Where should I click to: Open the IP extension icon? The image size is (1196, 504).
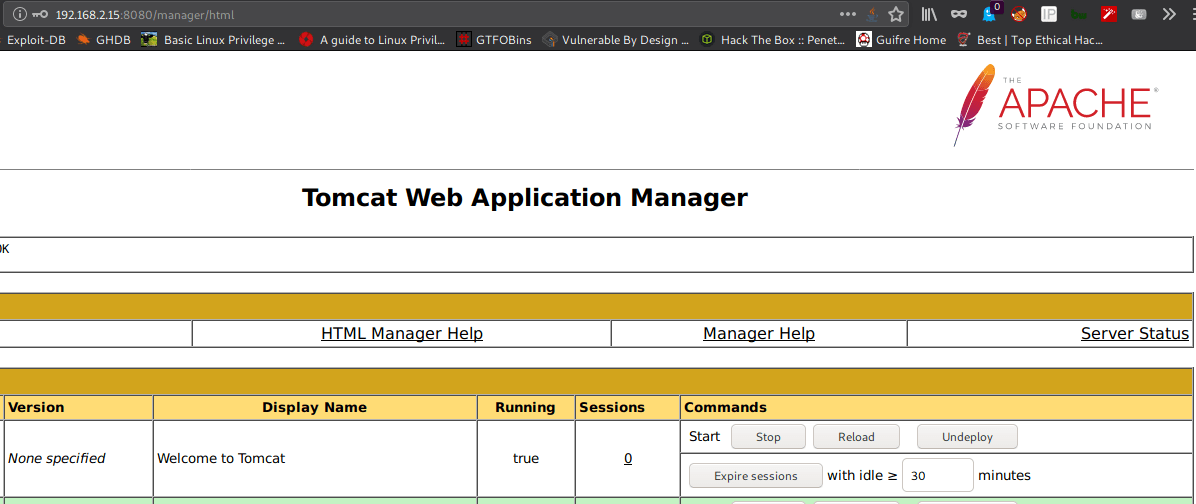click(1049, 14)
